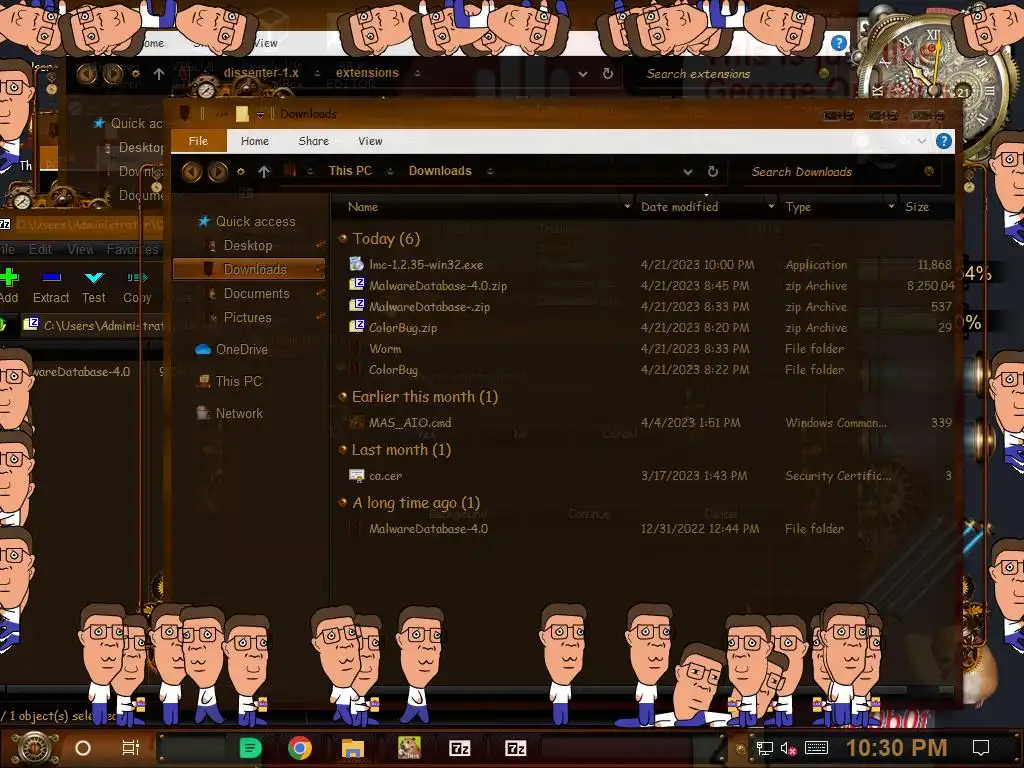Collapse the Last month (1) group
1024x768 pixels.
point(342,450)
